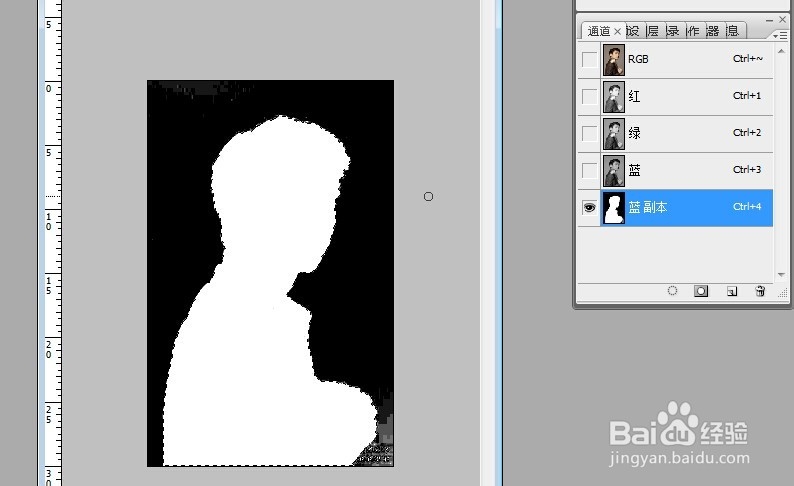Switch to the 息 panel tab
The height and width of the screenshot is (486, 794).
[732, 31]
